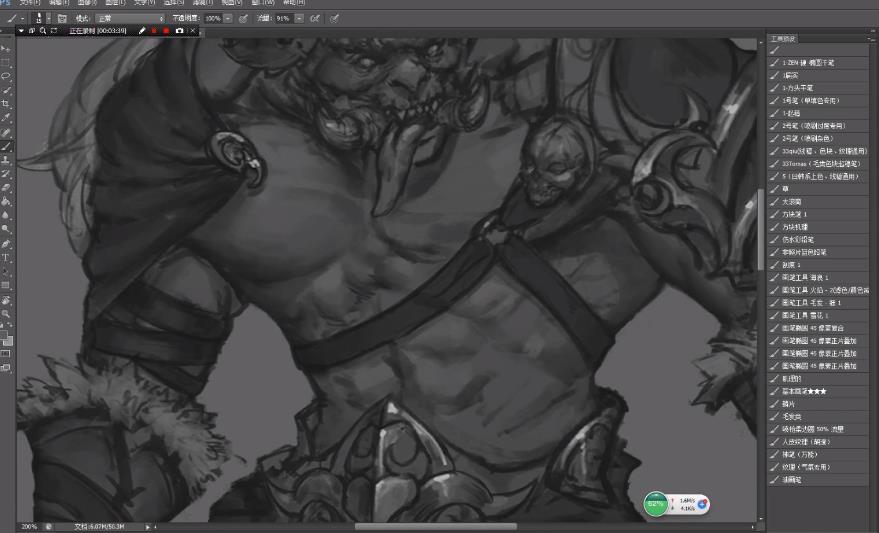Toggle pressure control for brush size
The width and height of the screenshot is (879, 533).
(335, 18)
